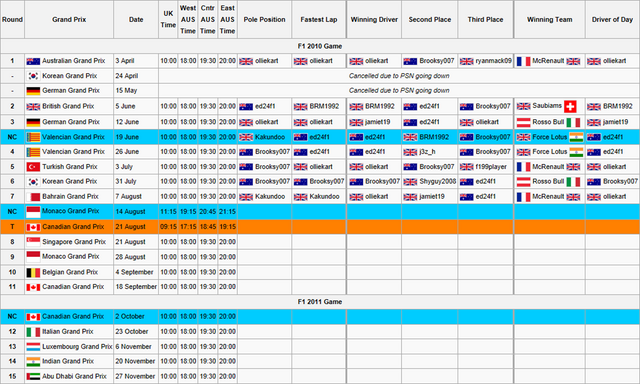
Task: Click the British flag beside British Grand Prix
Action: tap(33, 107)
